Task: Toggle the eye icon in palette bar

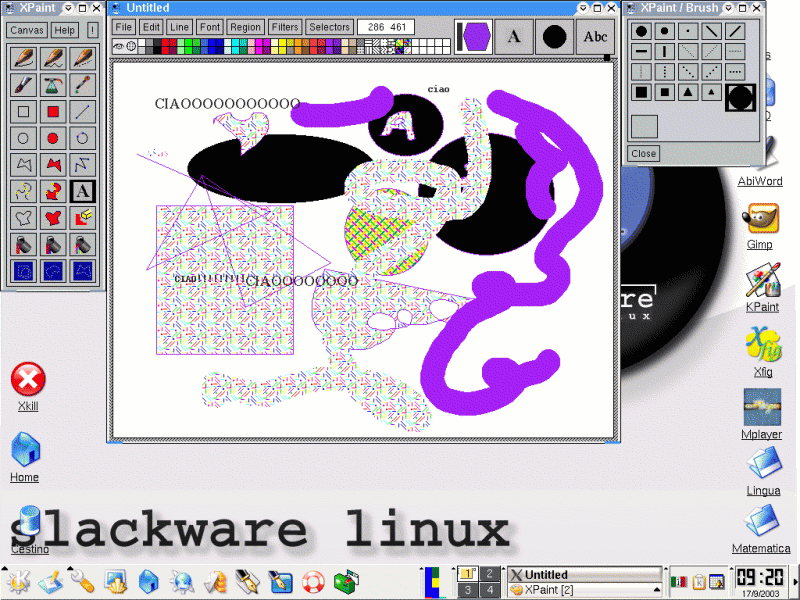Action: 118,46
